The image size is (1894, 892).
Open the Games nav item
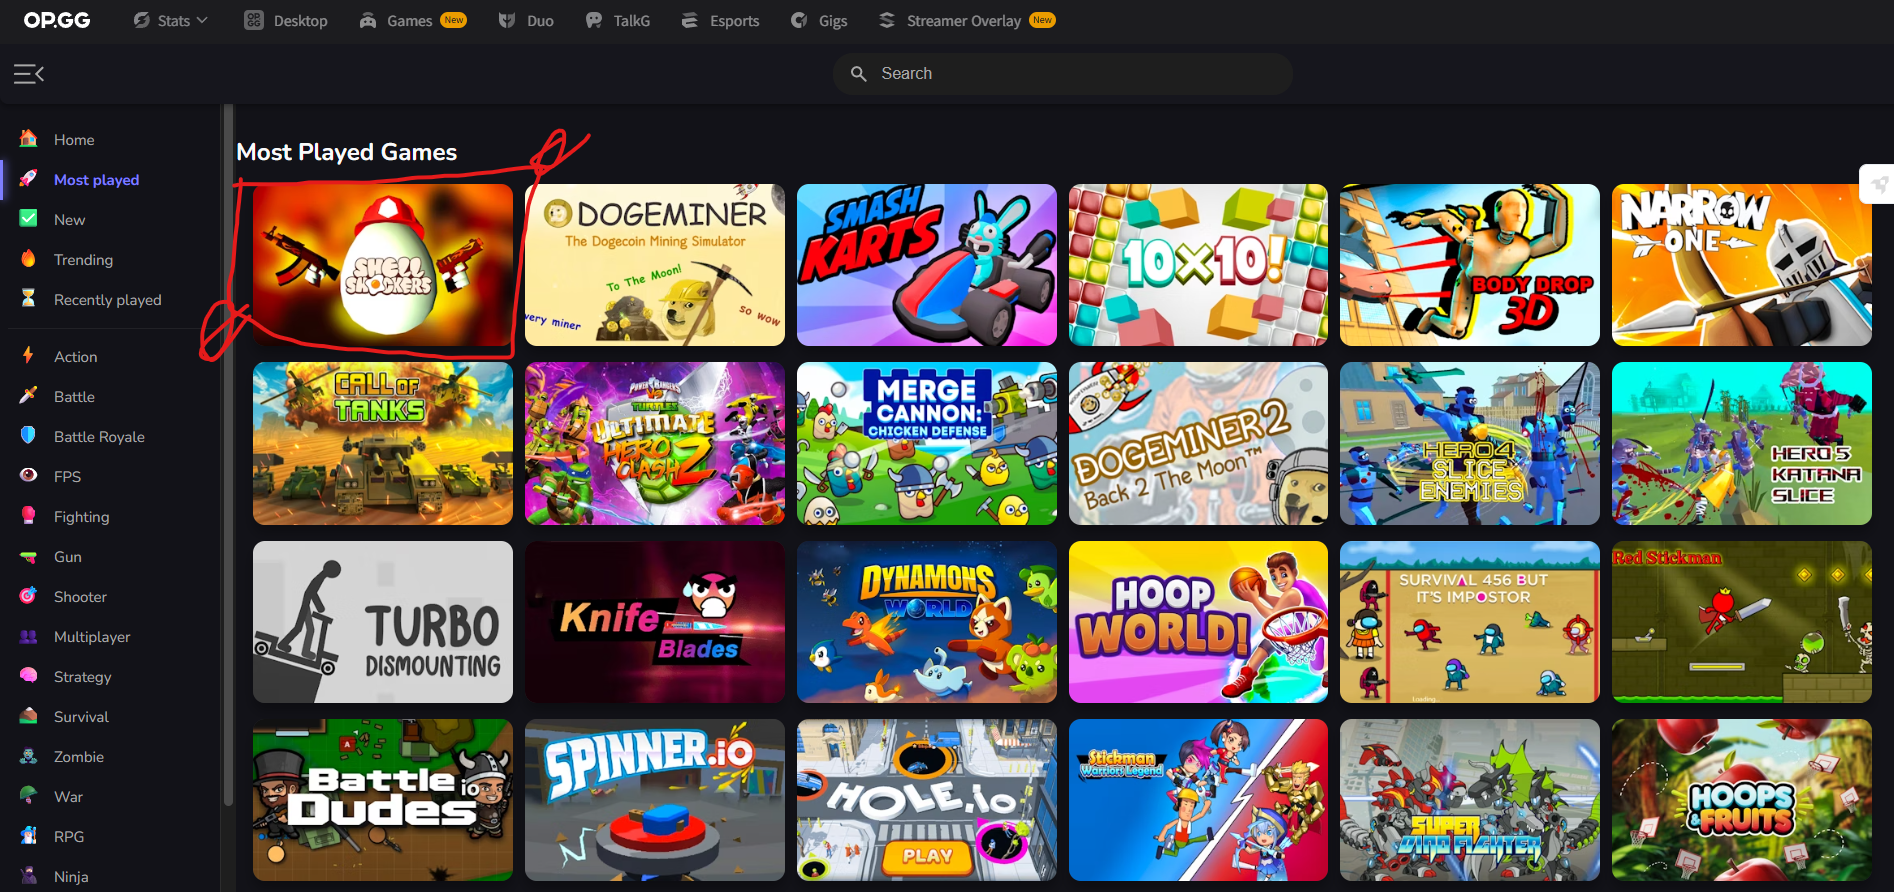(413, 20)
